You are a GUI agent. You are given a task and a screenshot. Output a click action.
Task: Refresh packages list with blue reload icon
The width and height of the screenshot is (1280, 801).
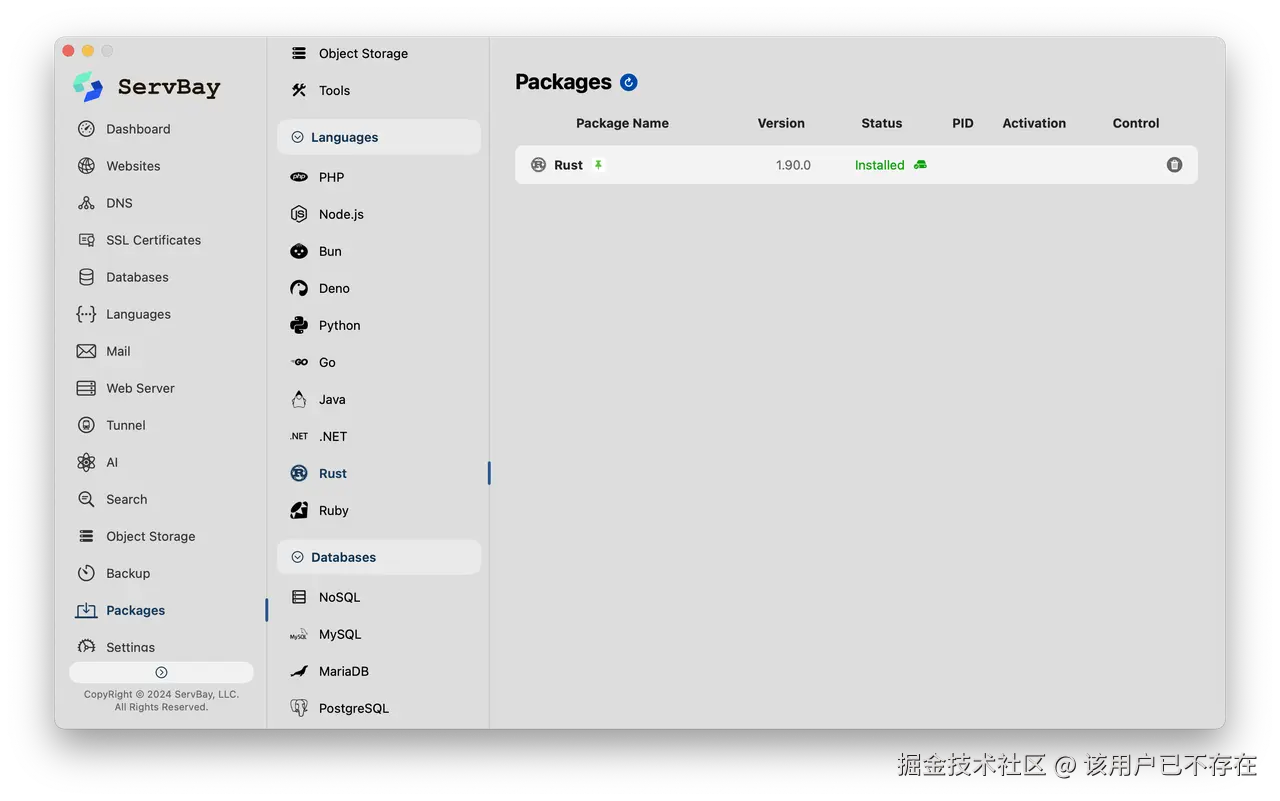(x=629, y=82)
